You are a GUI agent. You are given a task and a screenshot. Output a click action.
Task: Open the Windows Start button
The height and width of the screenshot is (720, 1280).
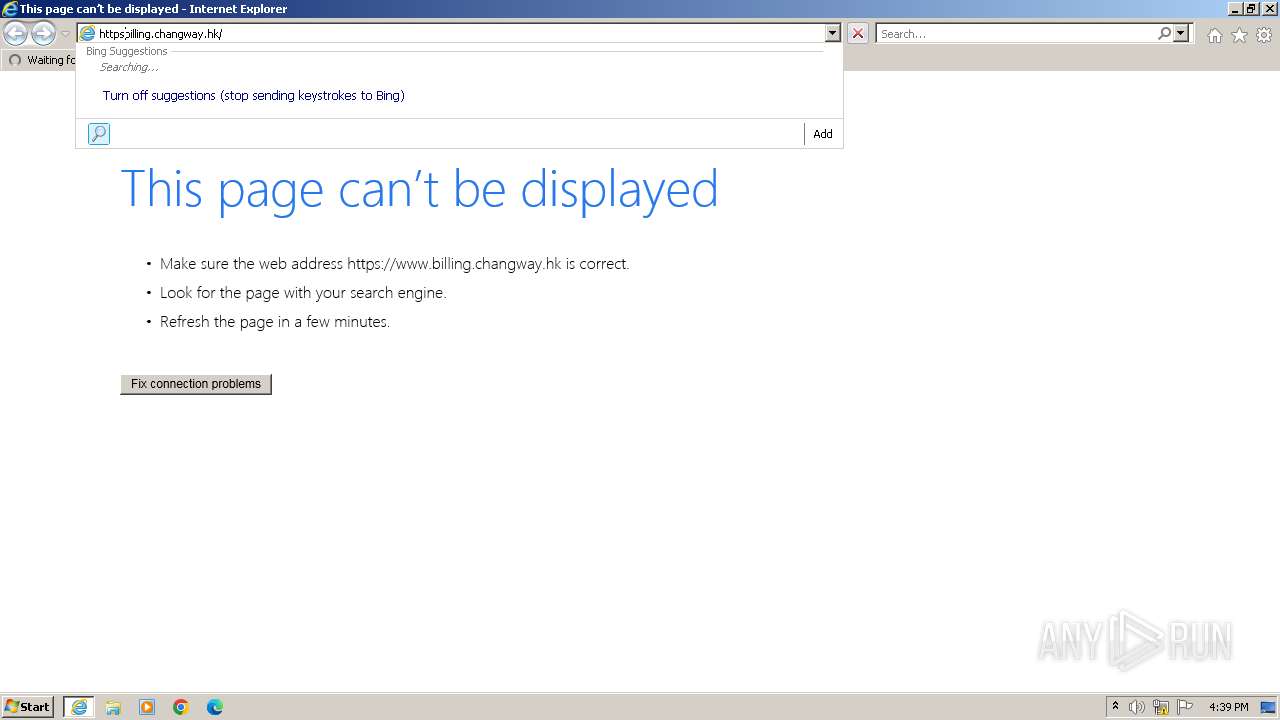pos(28,707)
